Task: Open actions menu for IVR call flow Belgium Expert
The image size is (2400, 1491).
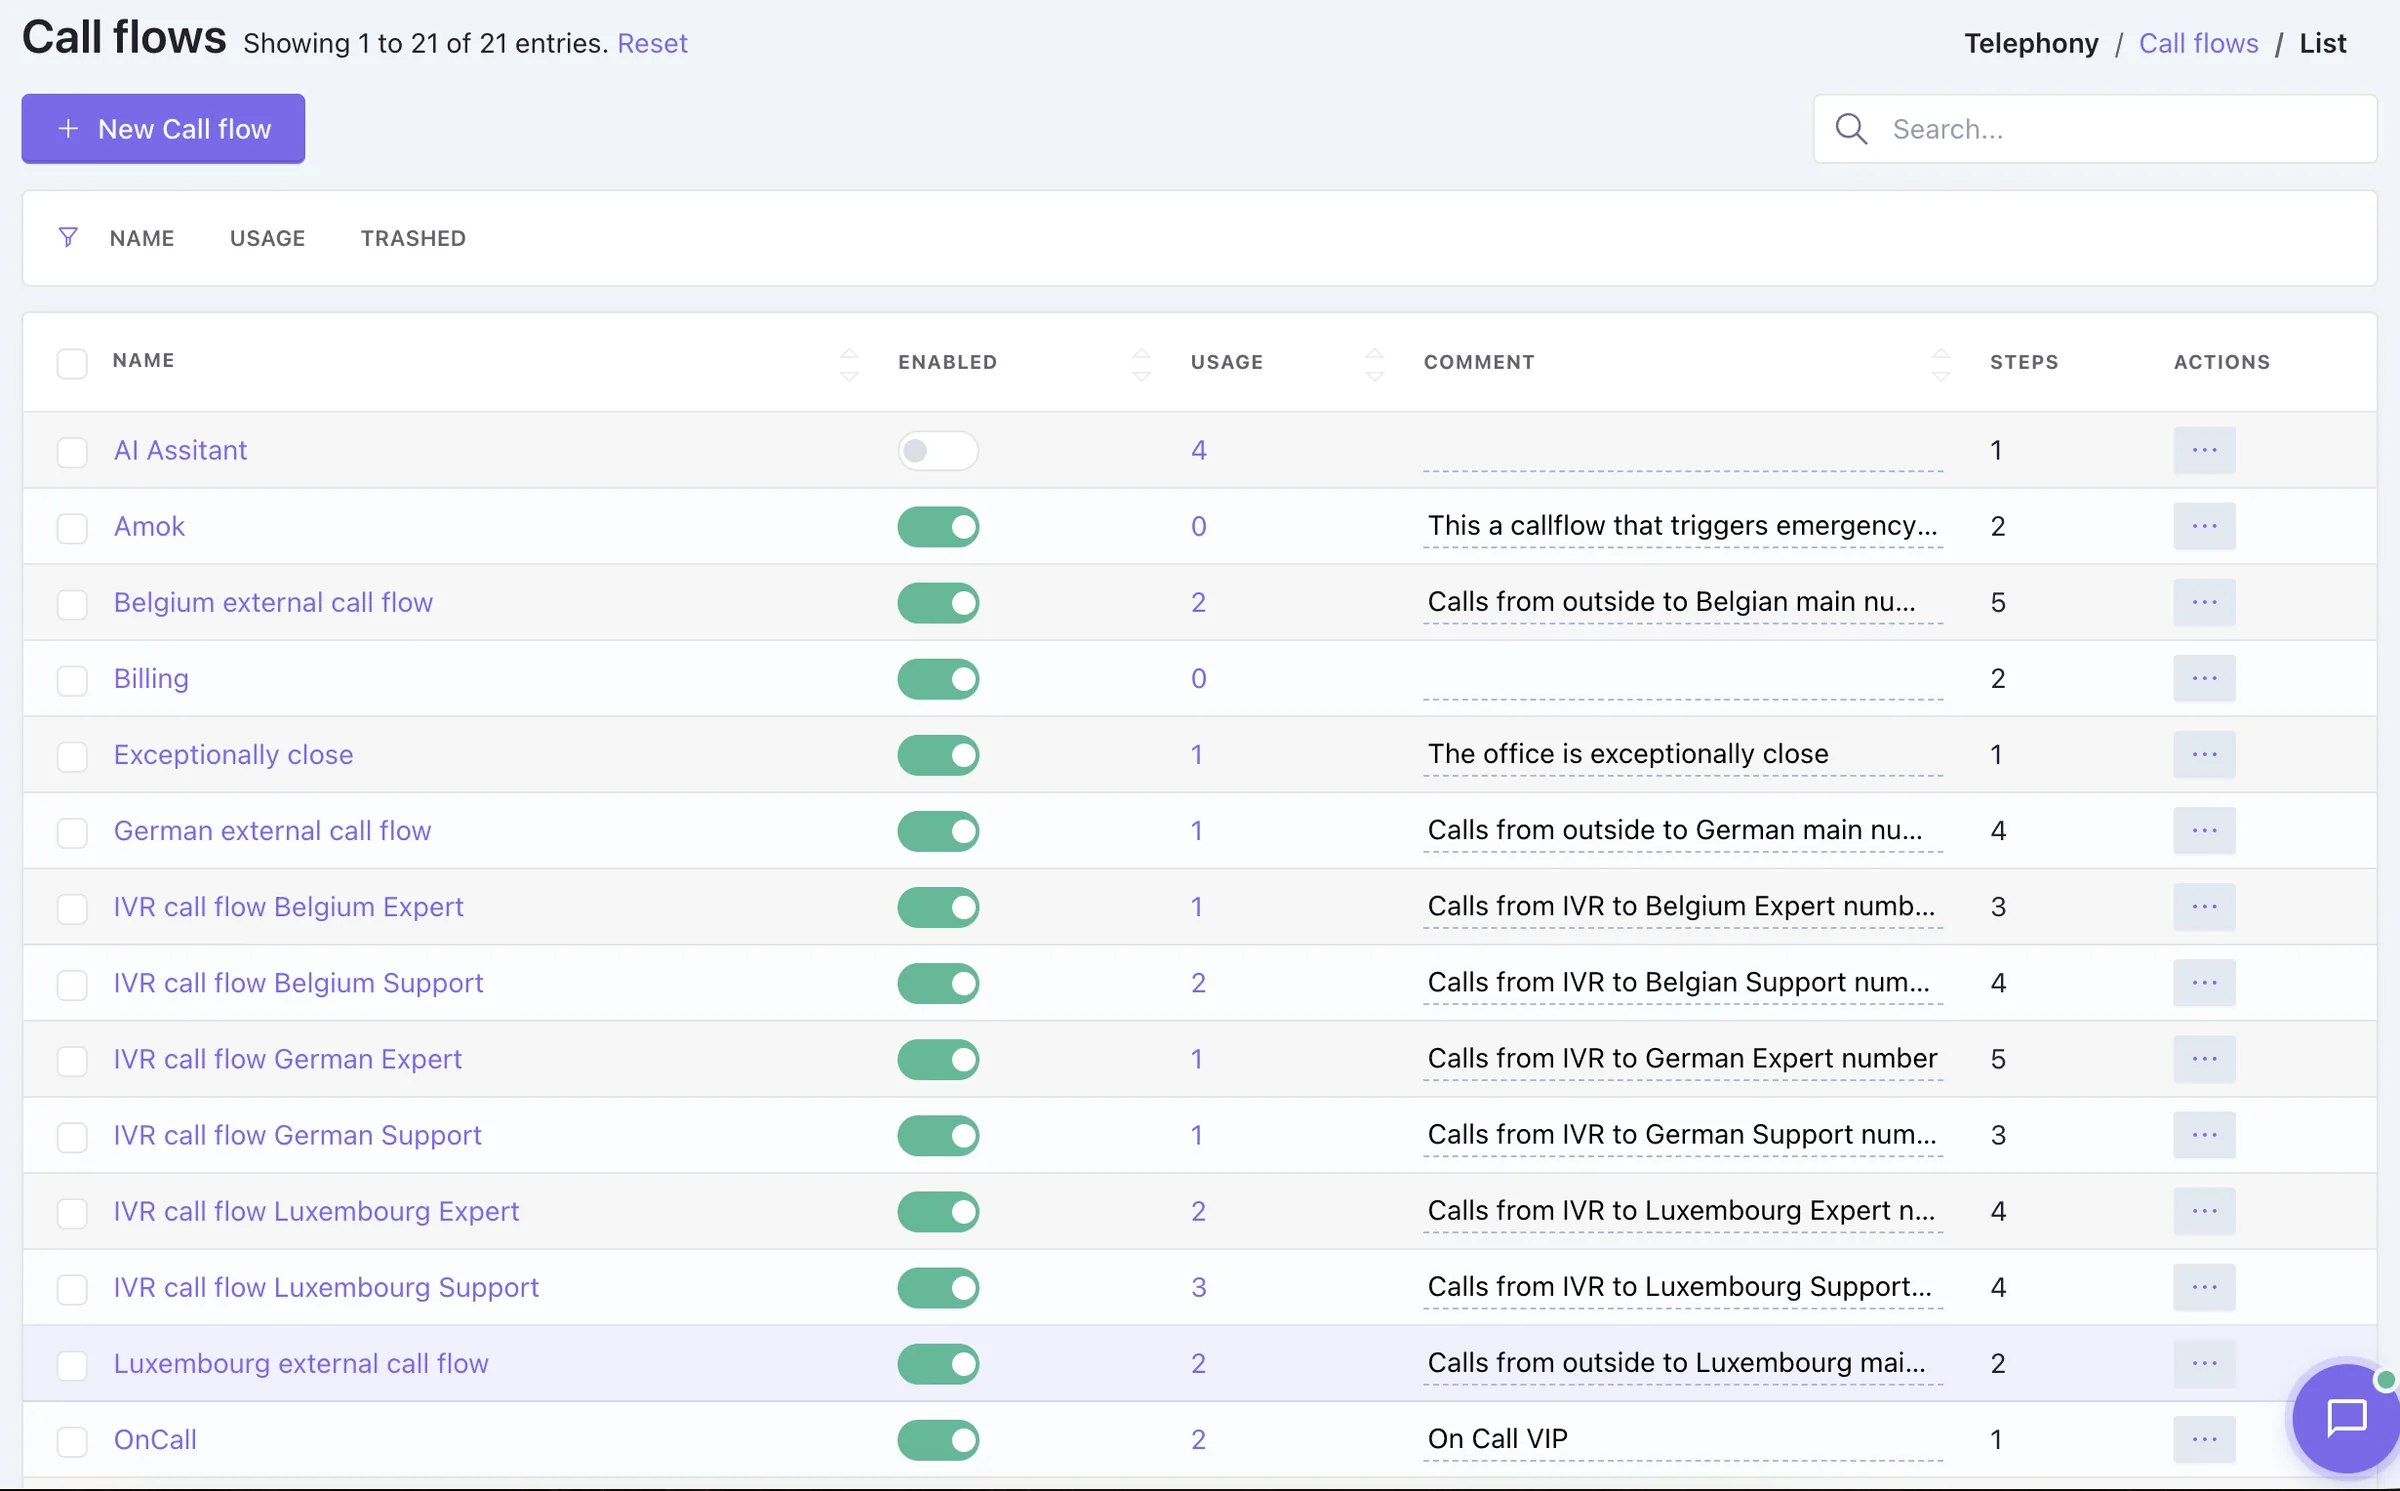Action: [x=2204, y=906]
